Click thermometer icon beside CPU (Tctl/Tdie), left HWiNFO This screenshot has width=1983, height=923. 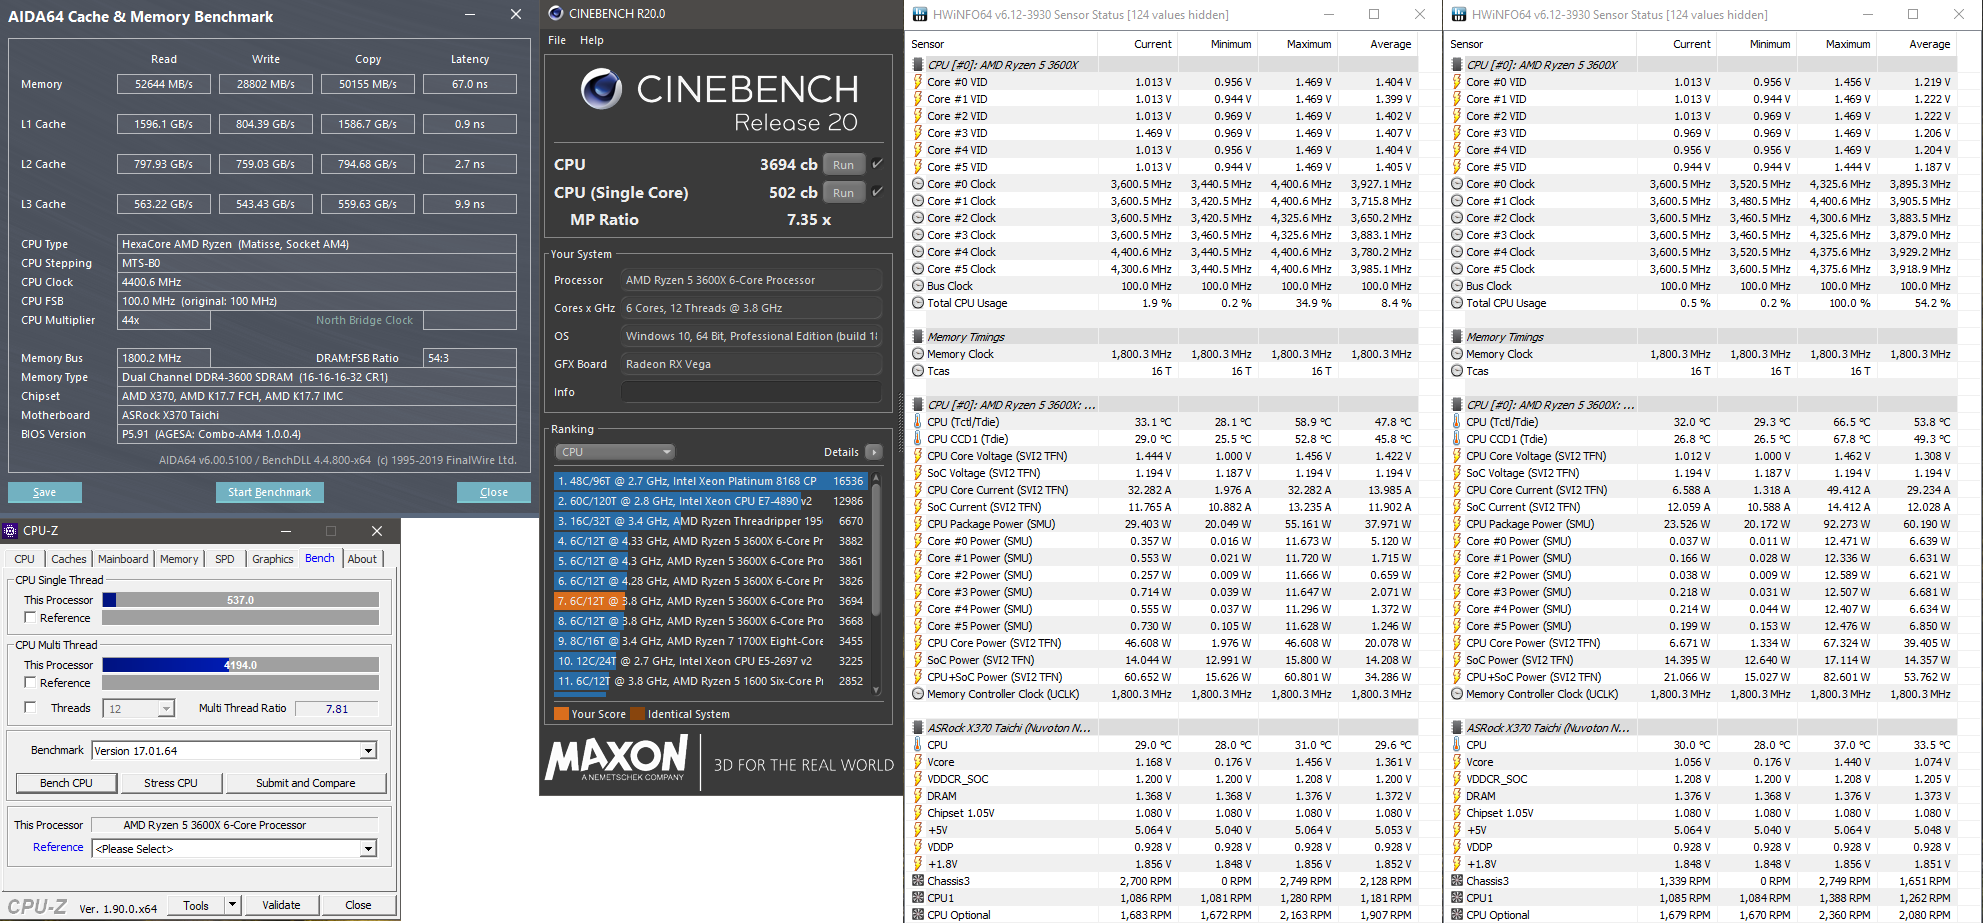[918, 422]
